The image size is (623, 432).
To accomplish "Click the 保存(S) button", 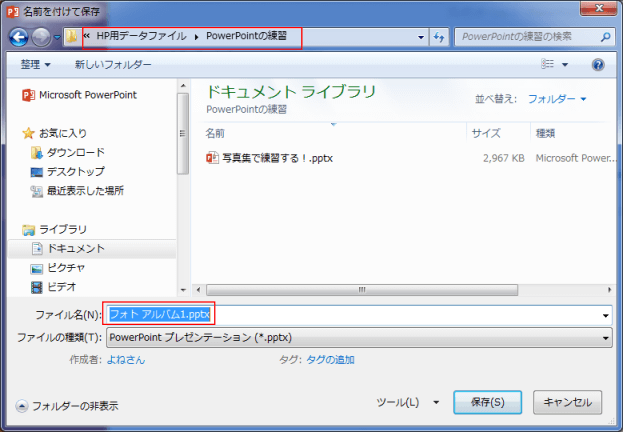I will (488, 402).
